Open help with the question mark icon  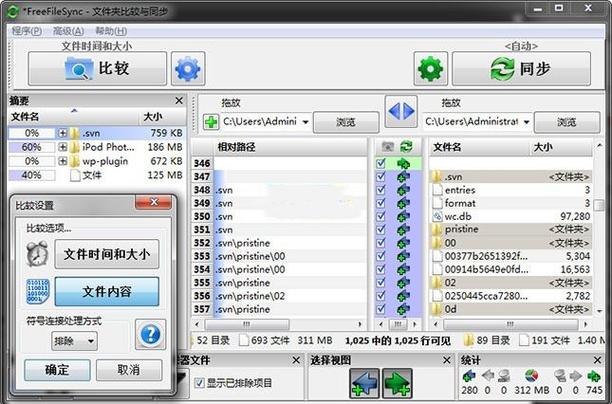click(x=150, y=334)
